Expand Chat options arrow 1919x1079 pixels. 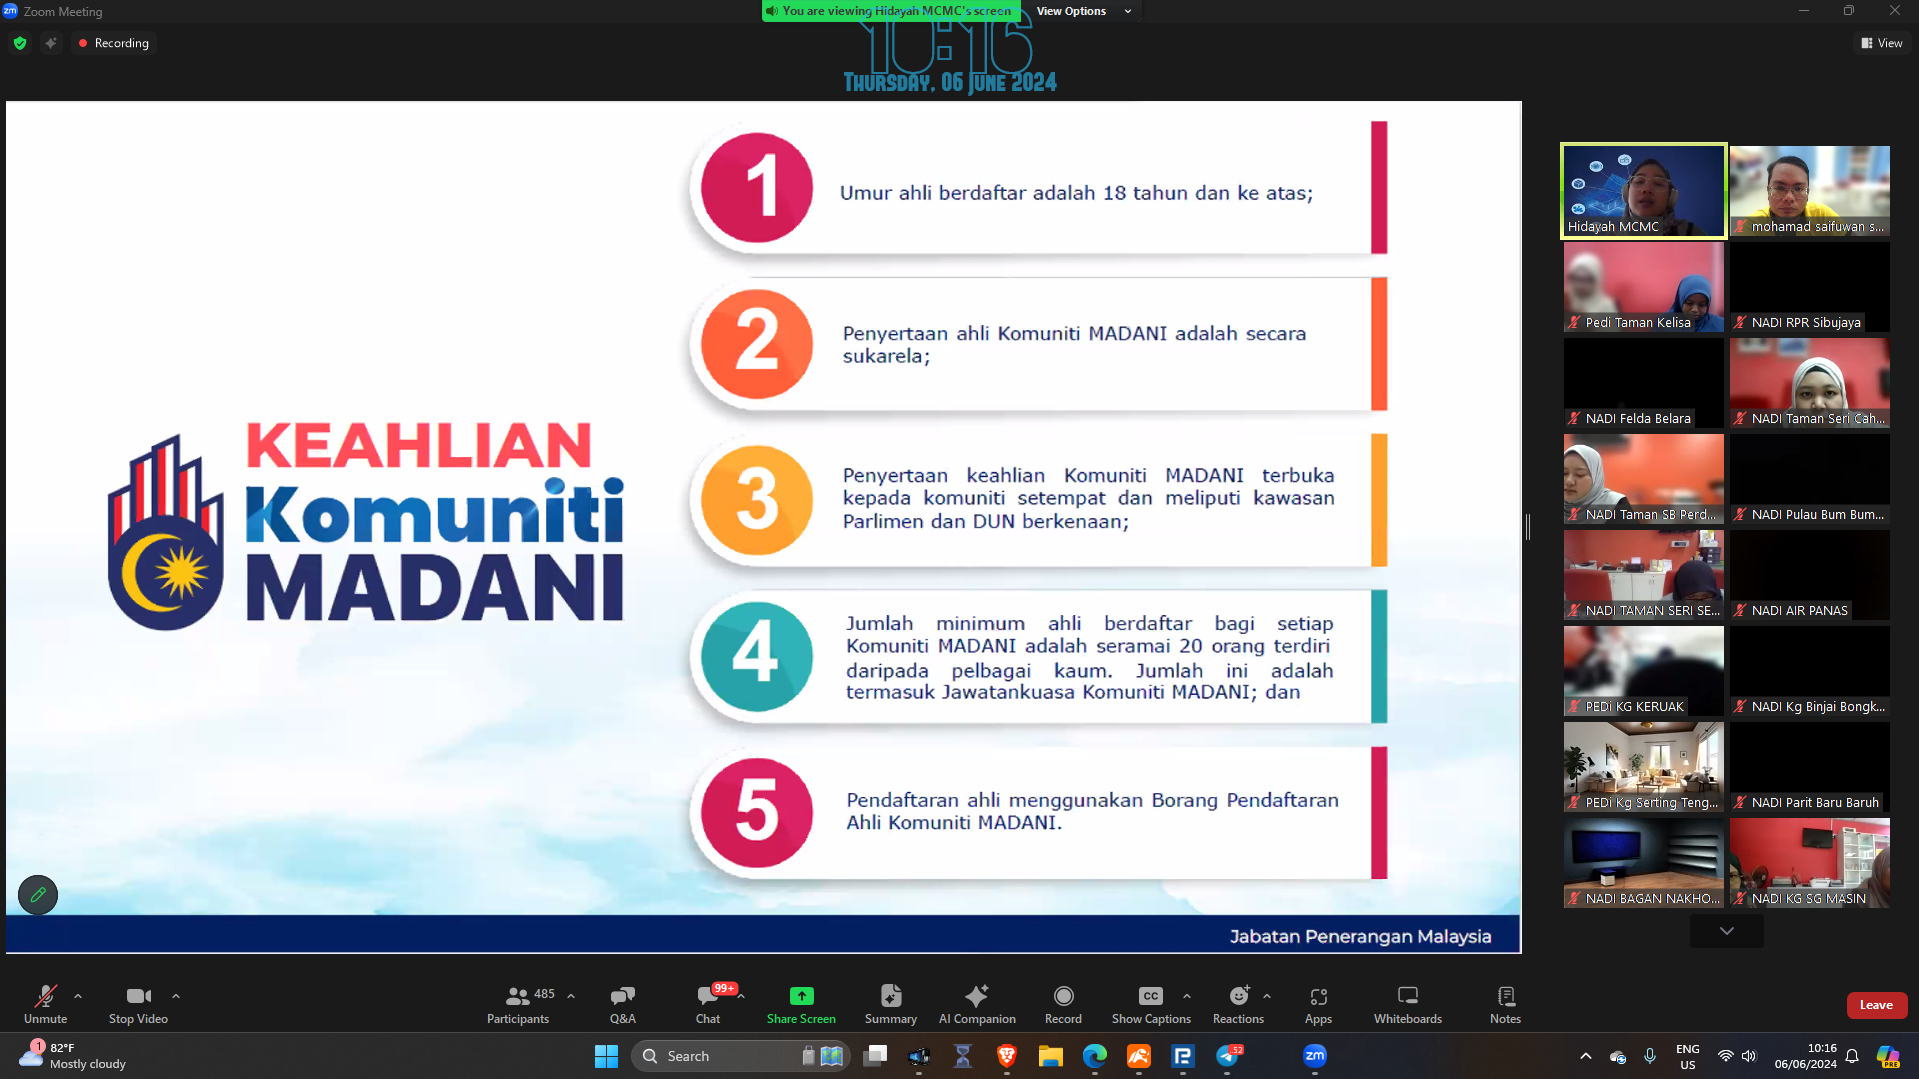tap(741, 996)
